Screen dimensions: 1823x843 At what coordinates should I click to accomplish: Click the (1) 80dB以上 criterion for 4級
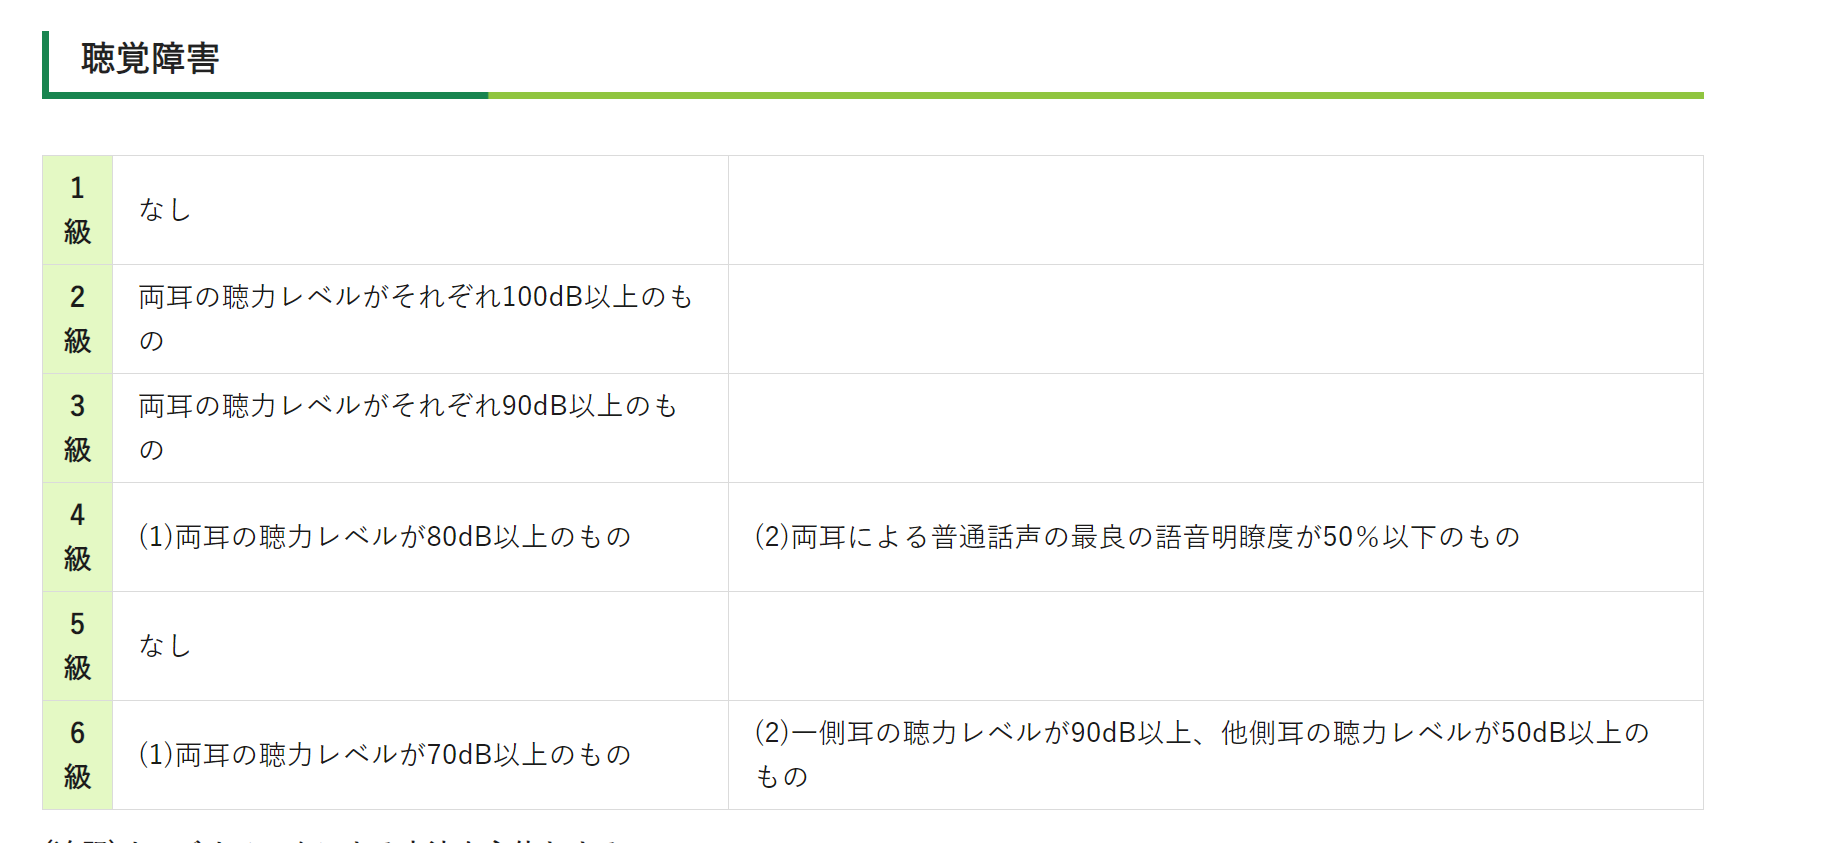[385, 537]
